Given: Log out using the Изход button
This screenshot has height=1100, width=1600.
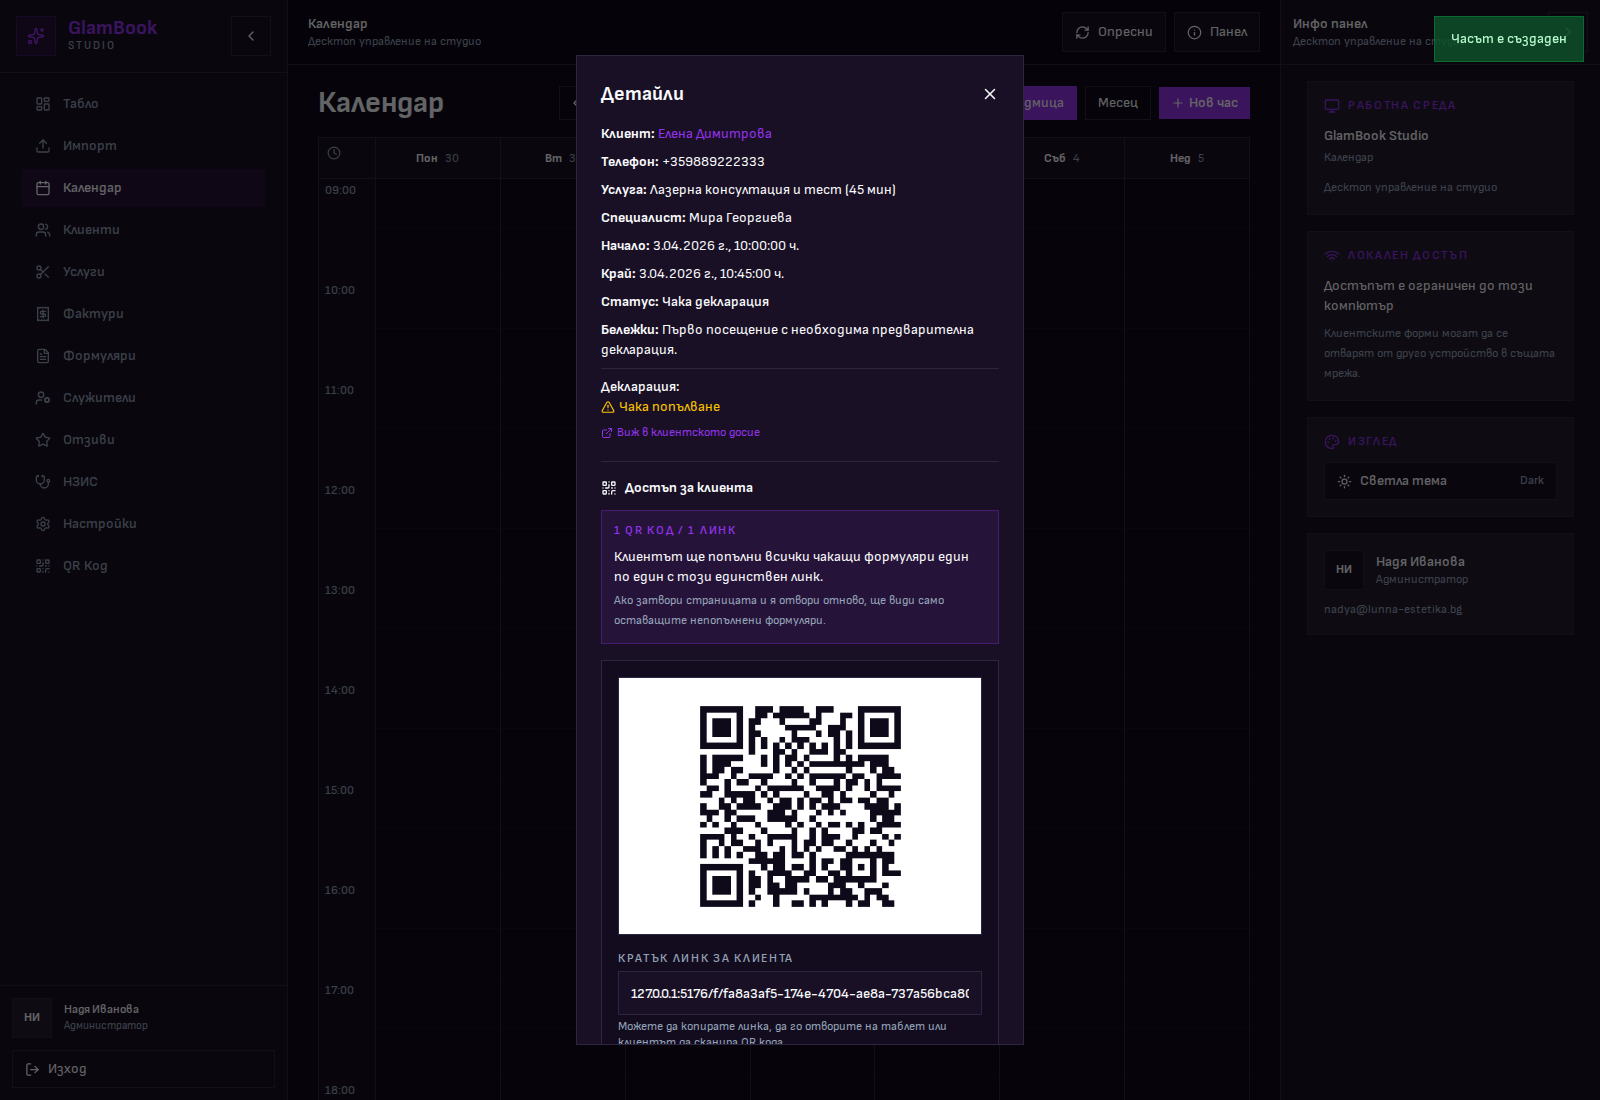Looking at the screenshot, I should tap(143, 1069).
